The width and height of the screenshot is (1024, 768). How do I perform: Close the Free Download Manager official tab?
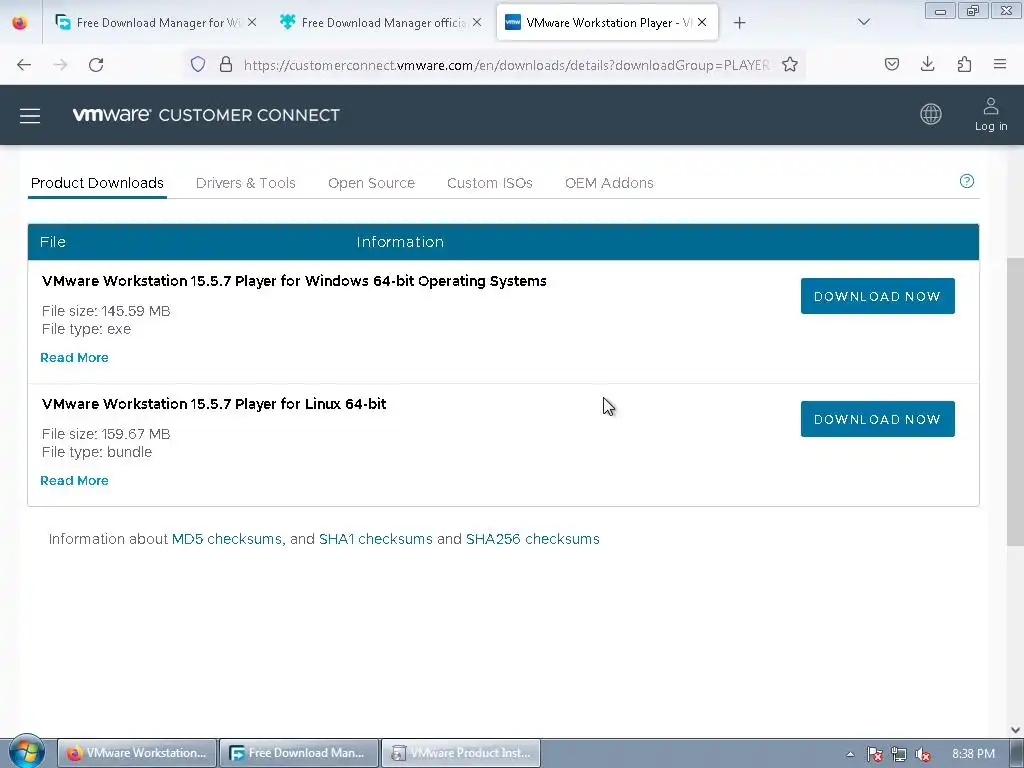tap(477, 22)
